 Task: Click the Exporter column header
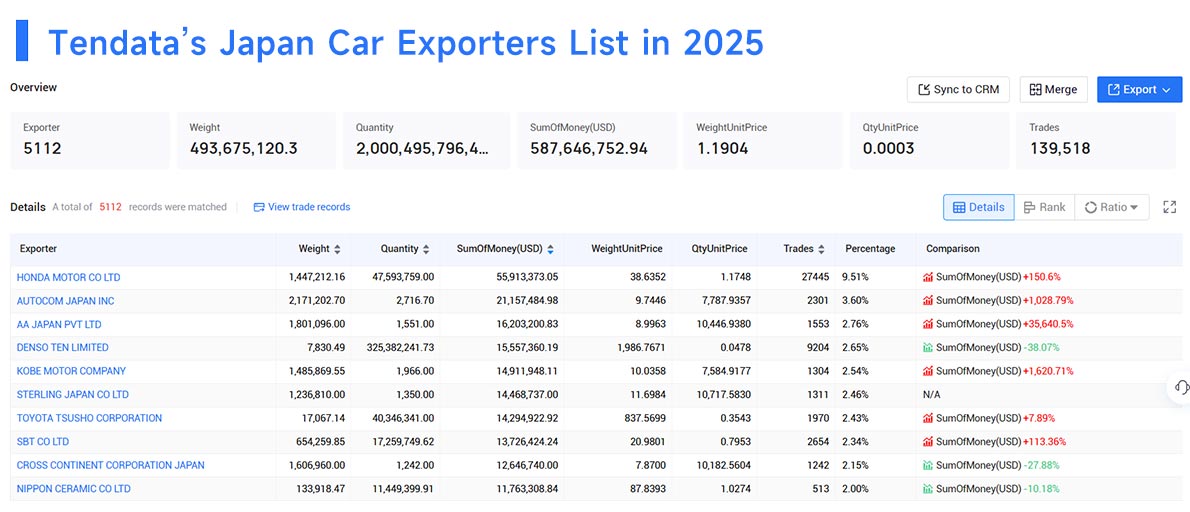(38, 249)
